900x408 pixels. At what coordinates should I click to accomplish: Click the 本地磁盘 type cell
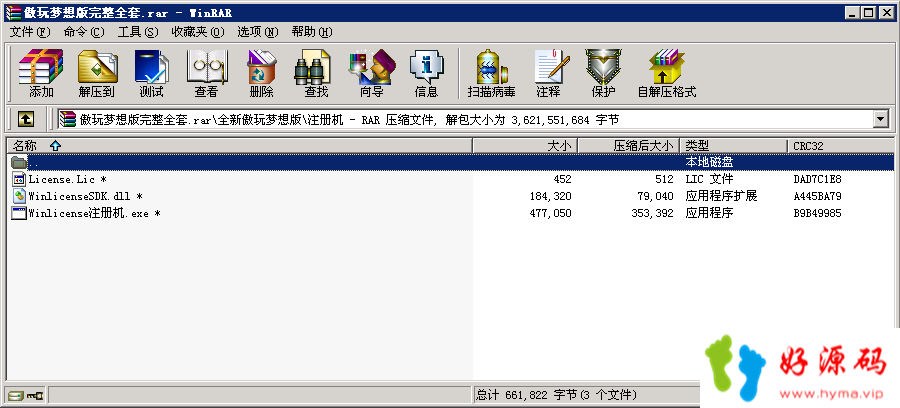(x=709, y=162)
